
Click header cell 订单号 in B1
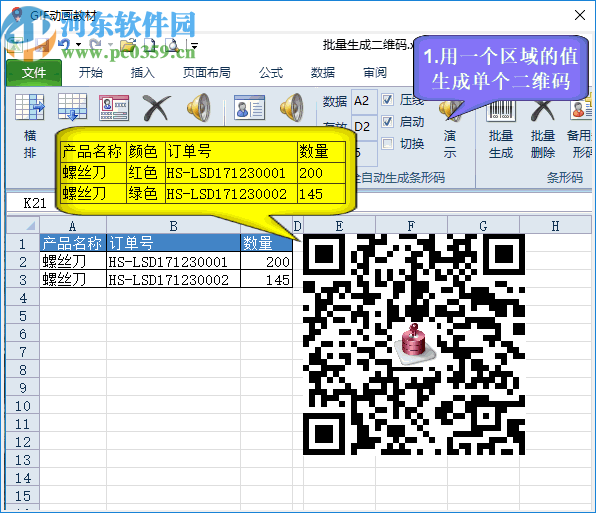tap(173, 243)
